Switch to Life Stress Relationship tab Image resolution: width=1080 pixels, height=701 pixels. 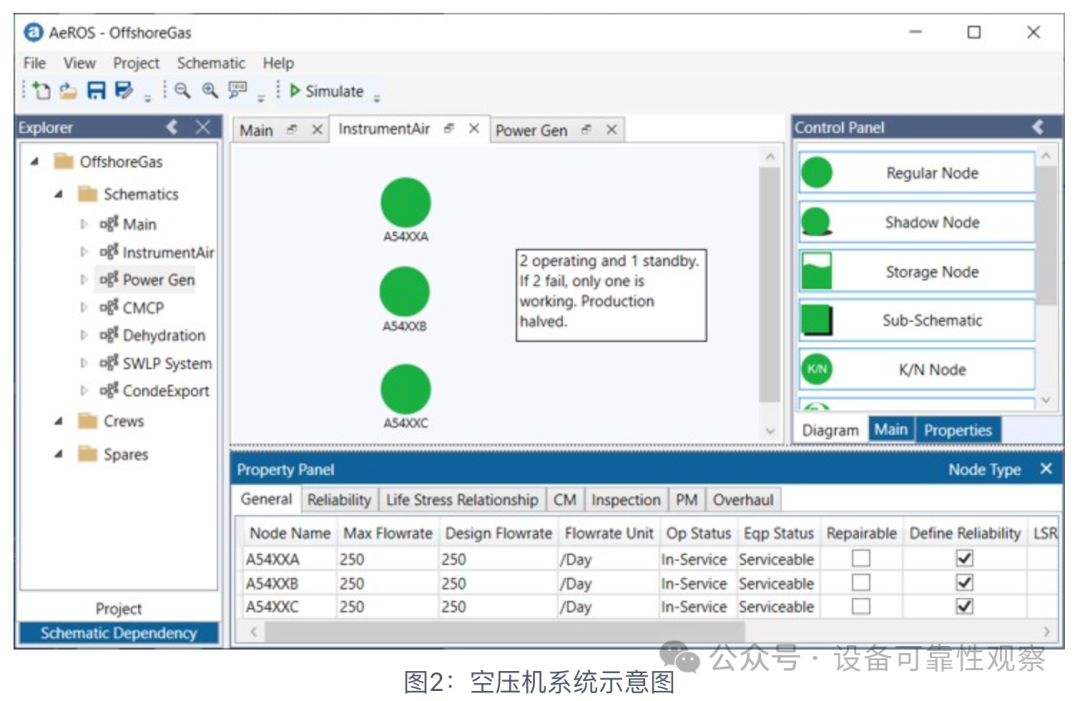click(462, 500)
